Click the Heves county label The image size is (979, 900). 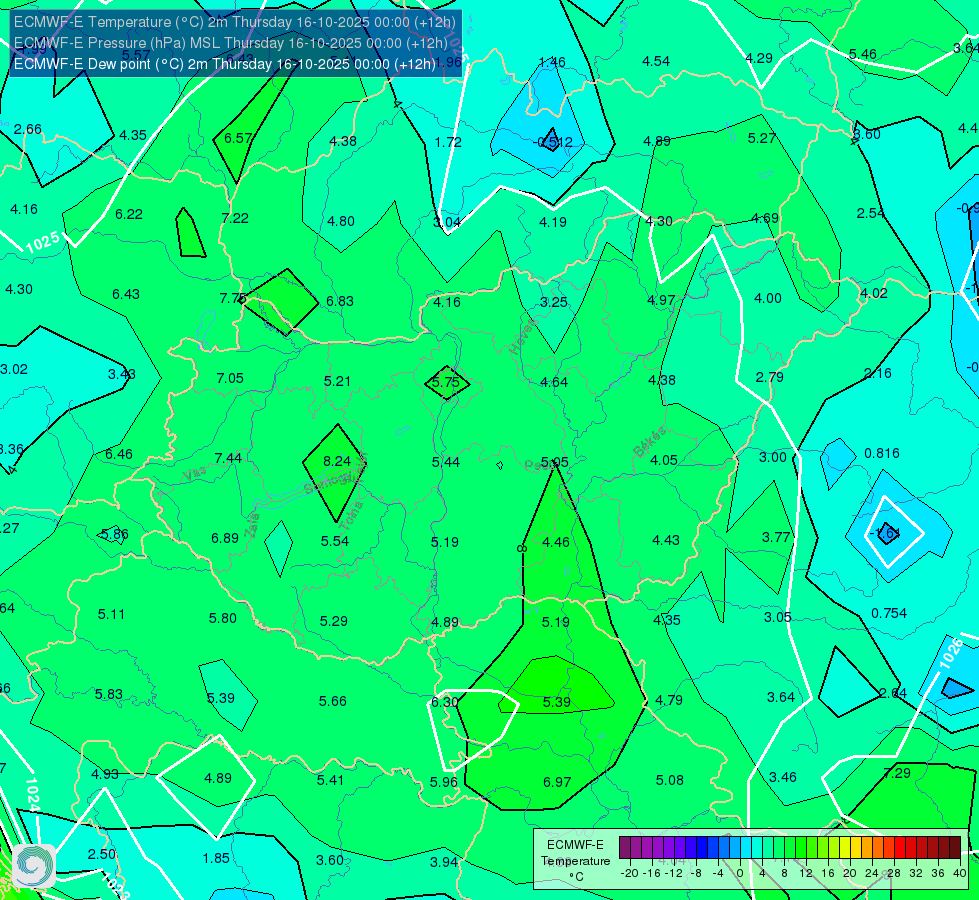(x=523, y=337)
